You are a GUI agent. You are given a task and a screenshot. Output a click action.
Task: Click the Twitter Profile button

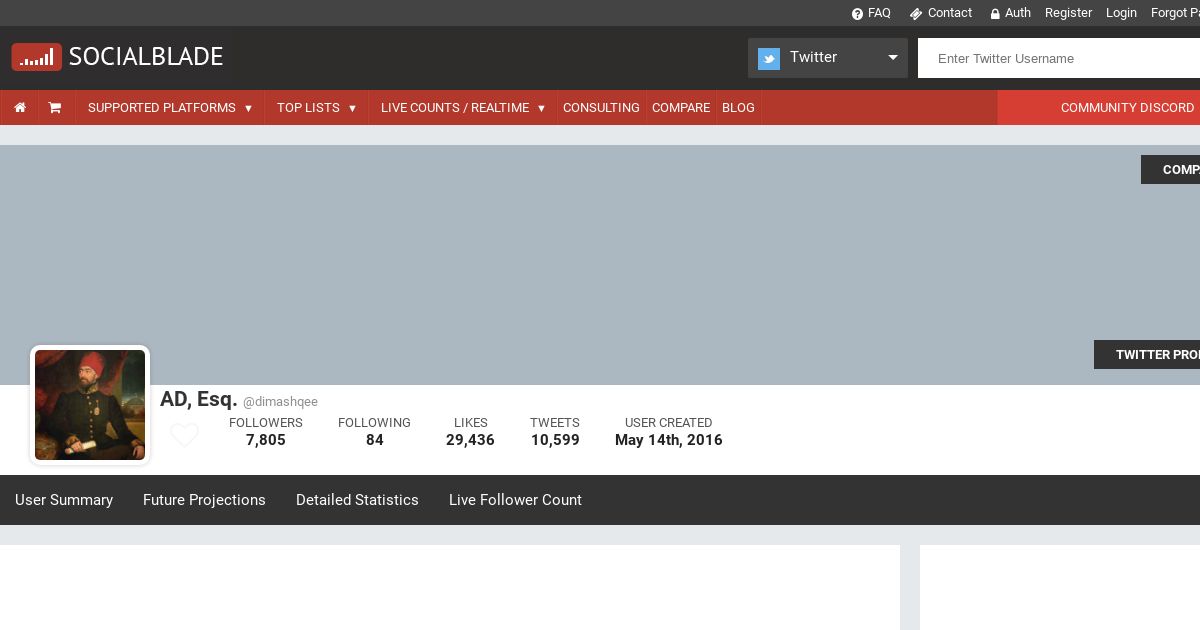(1147, 354)
